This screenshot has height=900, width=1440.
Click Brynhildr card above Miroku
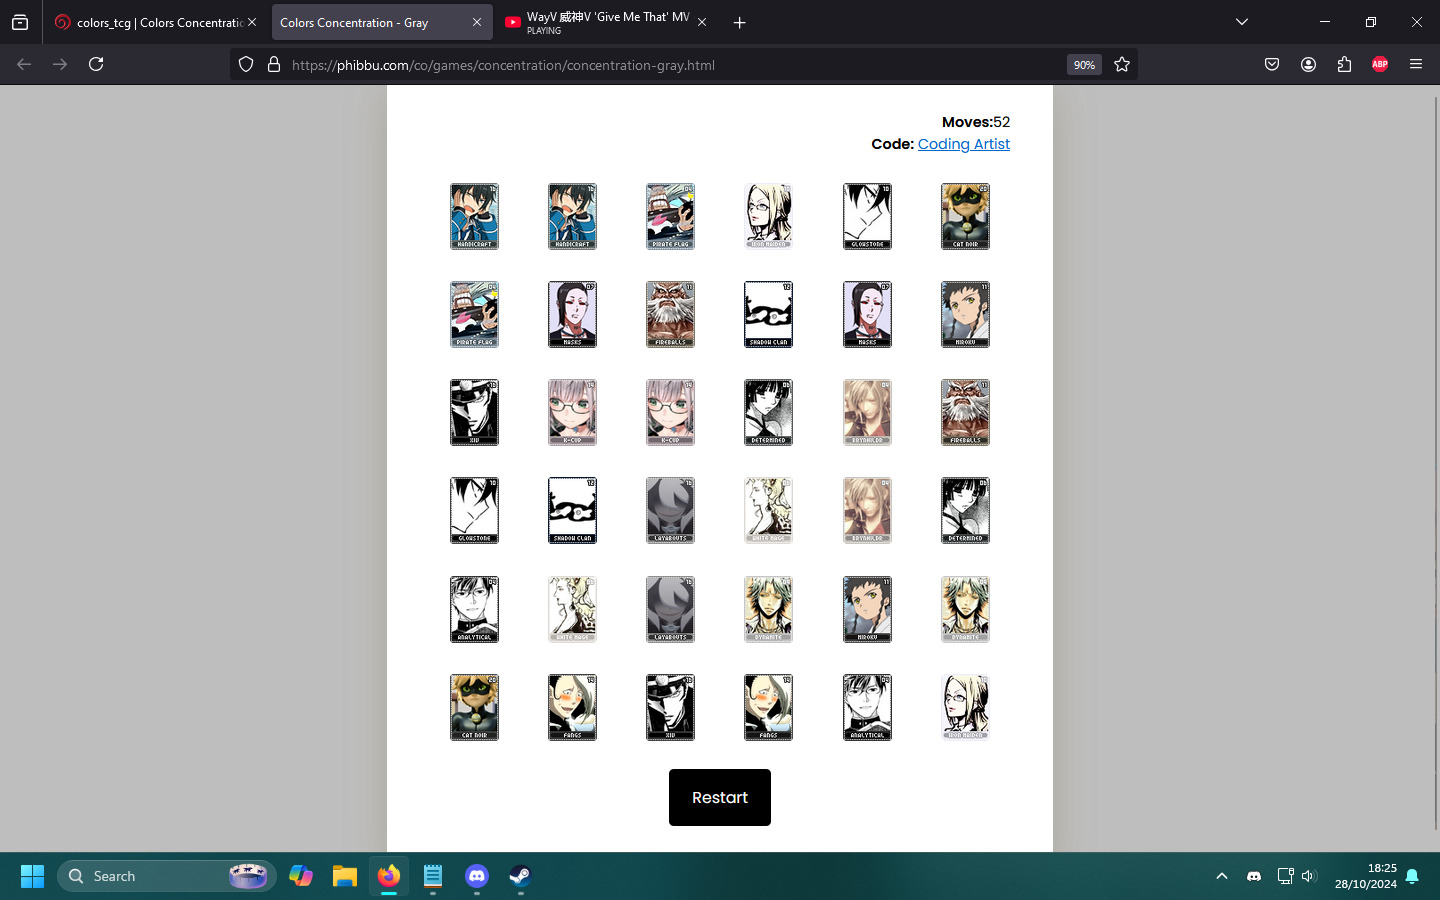(867, 510)
